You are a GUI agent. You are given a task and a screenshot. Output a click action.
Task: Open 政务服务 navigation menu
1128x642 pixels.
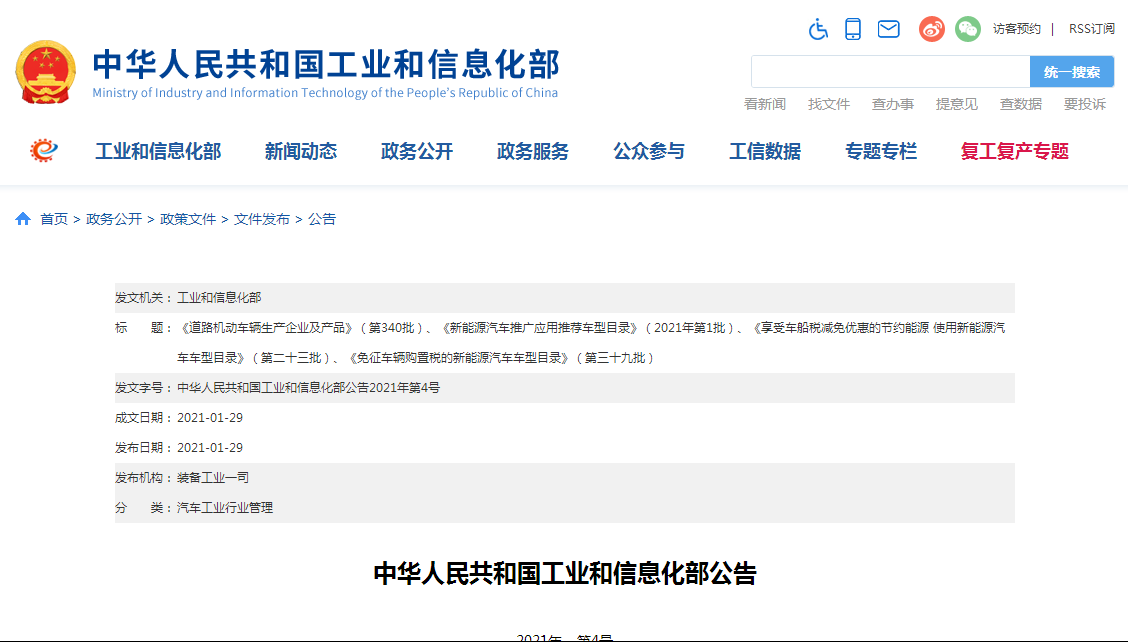pyautogui.click(x=533, y=151)
